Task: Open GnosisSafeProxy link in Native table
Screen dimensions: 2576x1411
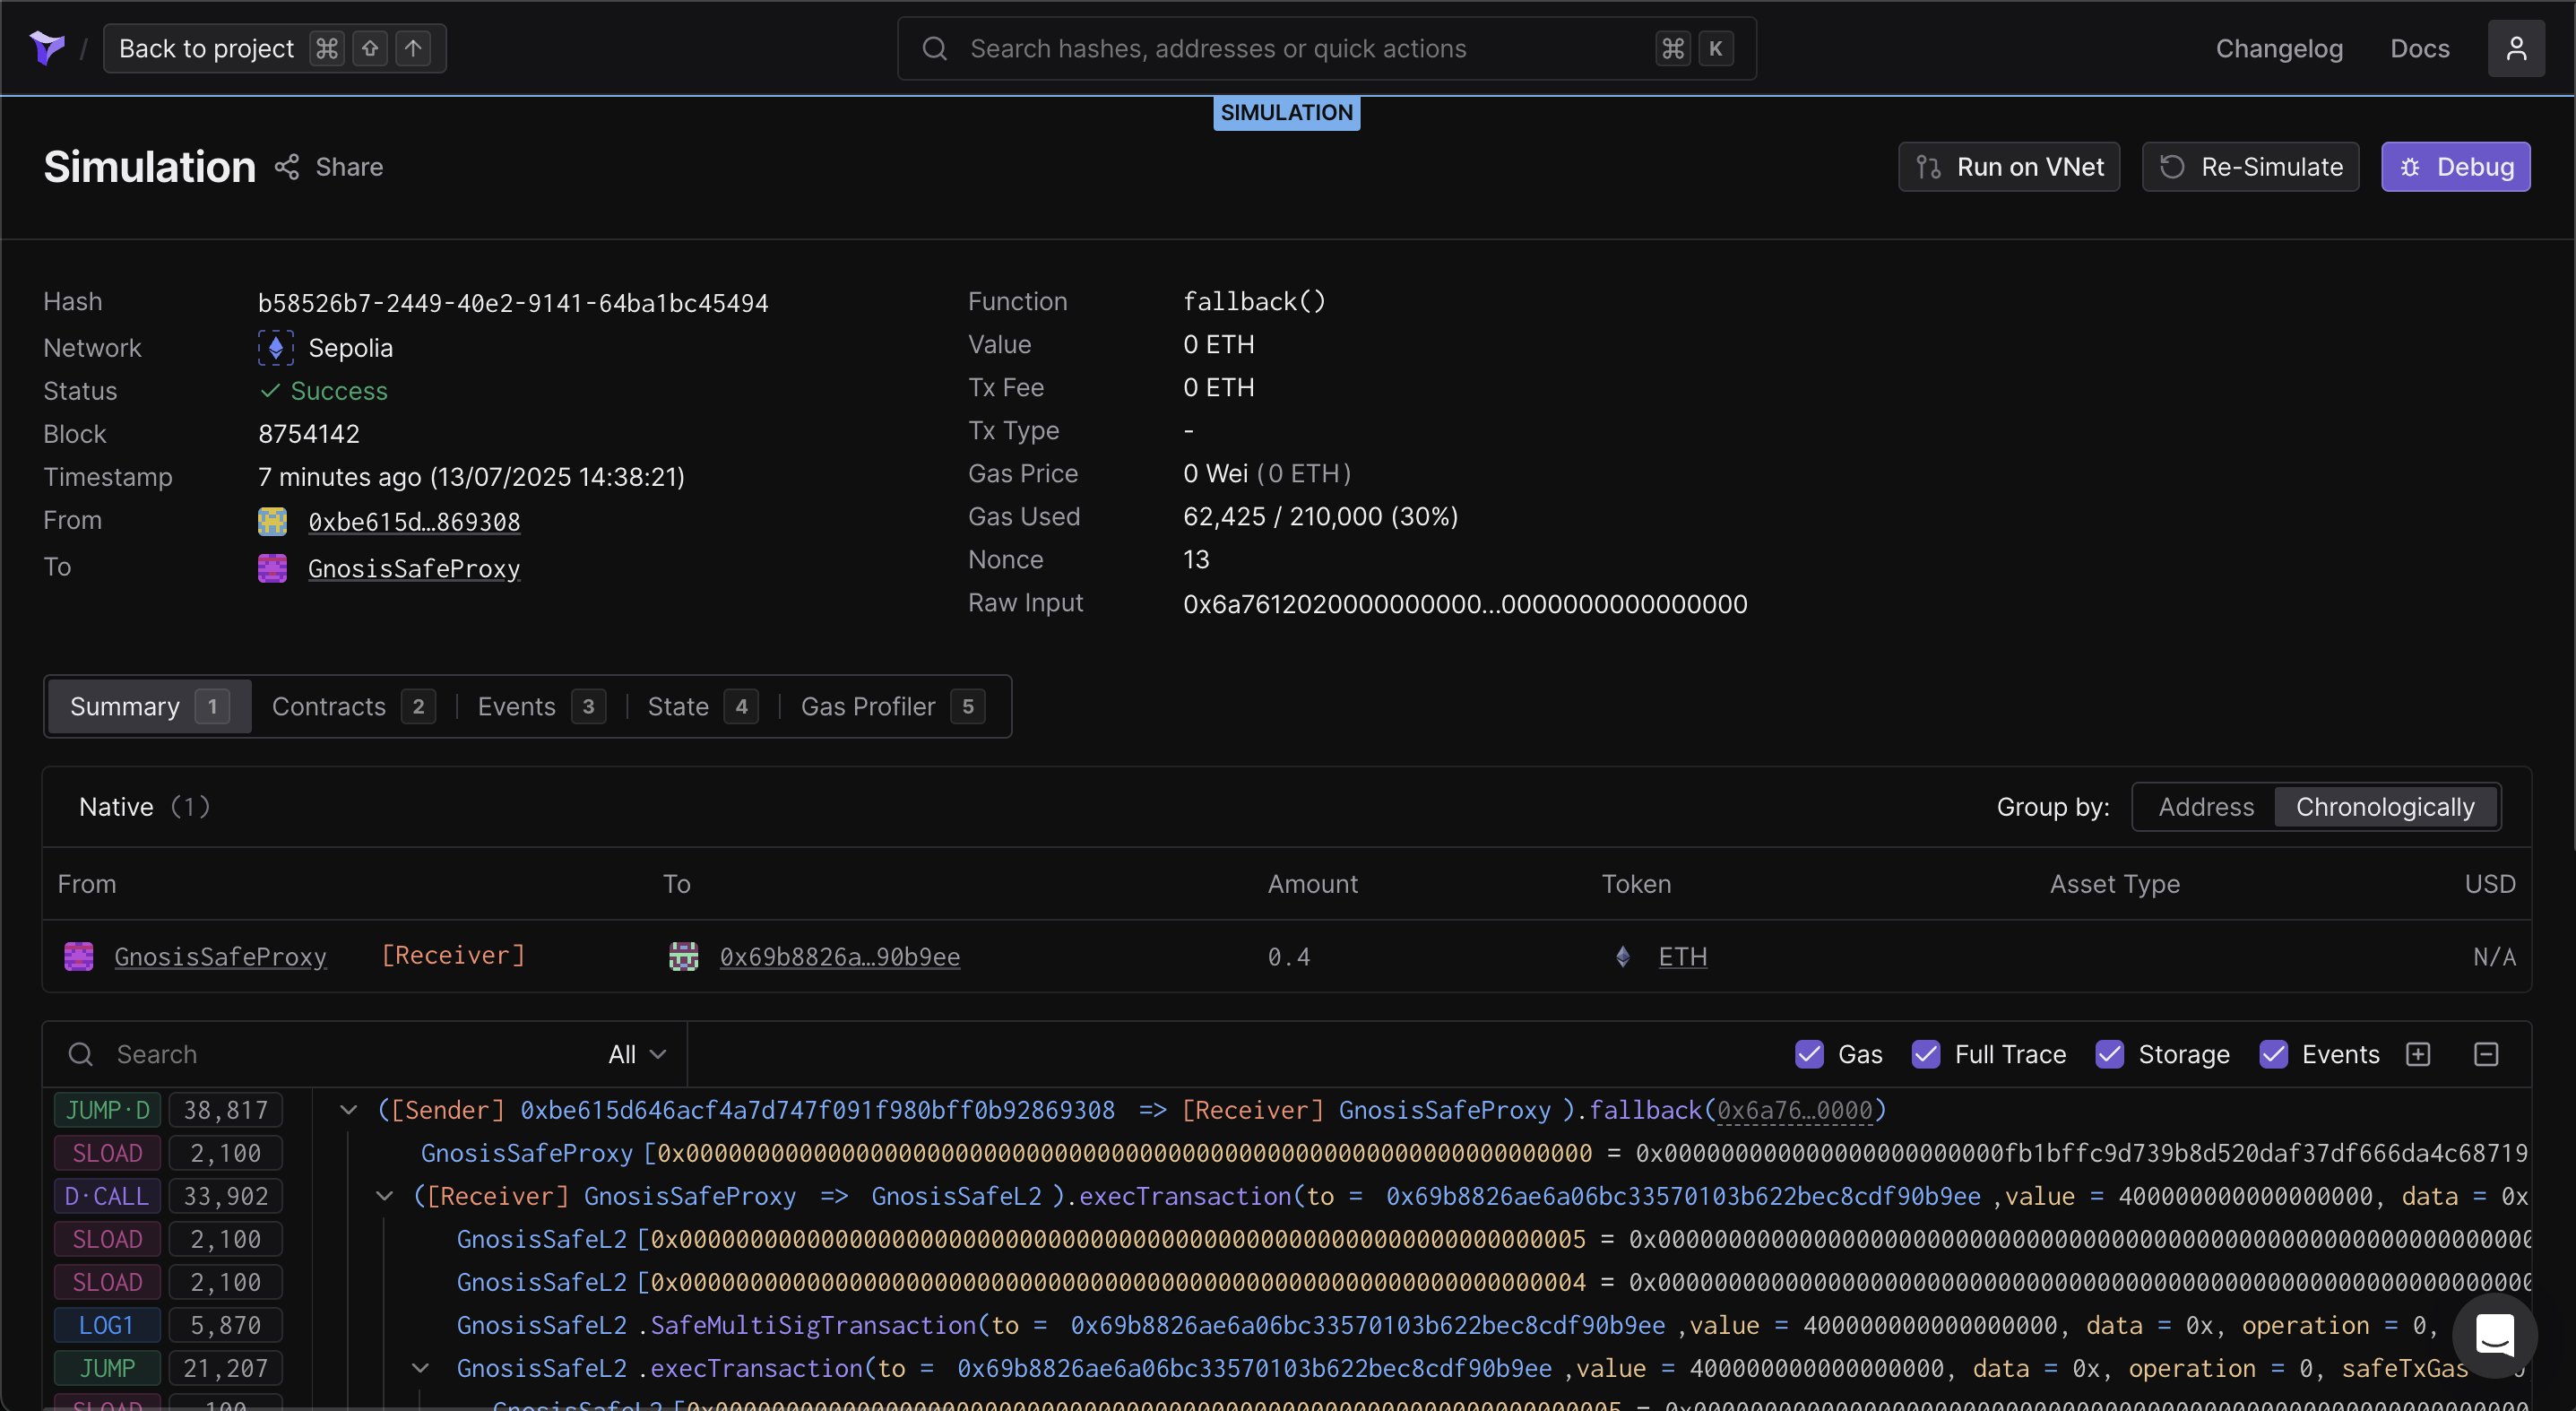Action: pyautogui.click(x=220, y=957)
